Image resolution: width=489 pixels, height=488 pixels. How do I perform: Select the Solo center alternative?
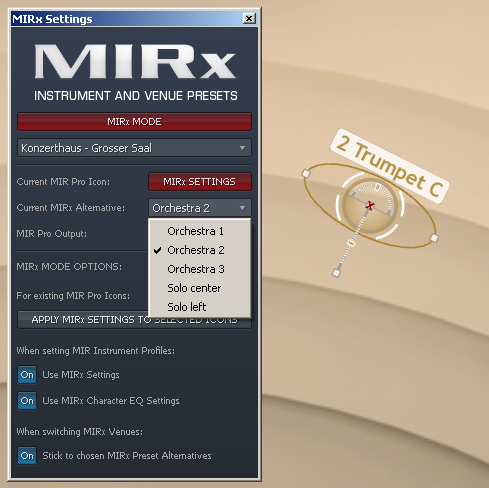tap(199, 288)
